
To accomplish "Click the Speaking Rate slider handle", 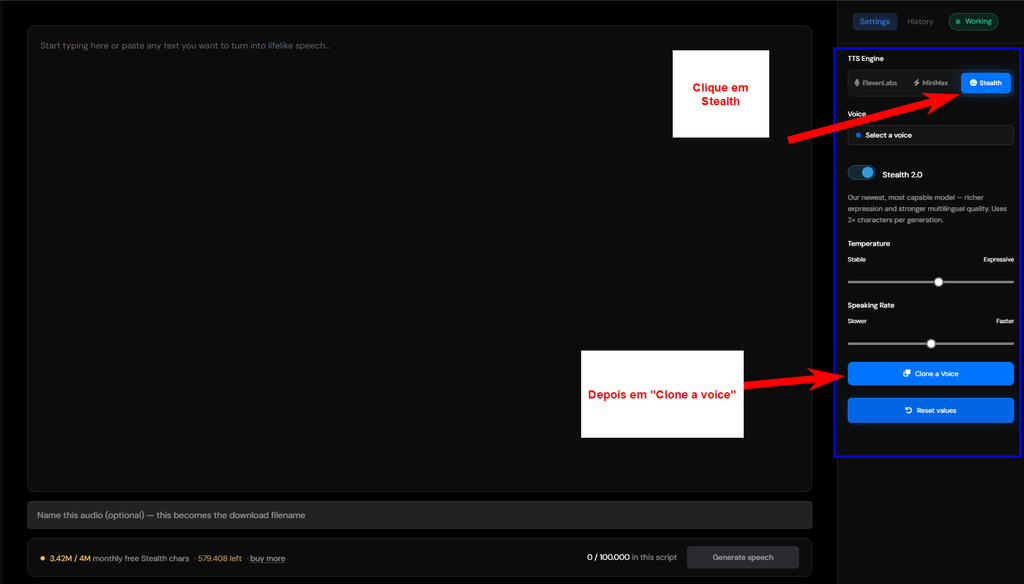I will [x=931, y=344].
